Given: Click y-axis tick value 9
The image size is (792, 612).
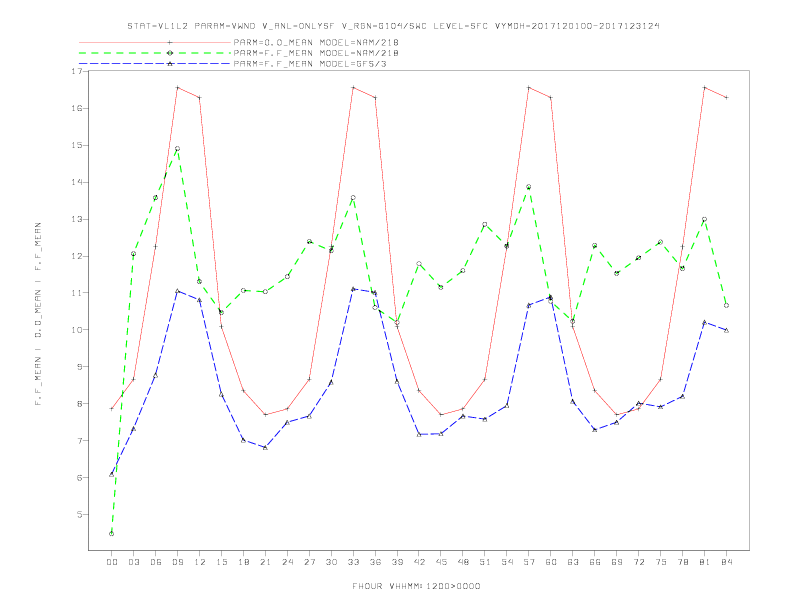Looking at the screenshot, I should [80, 367].
